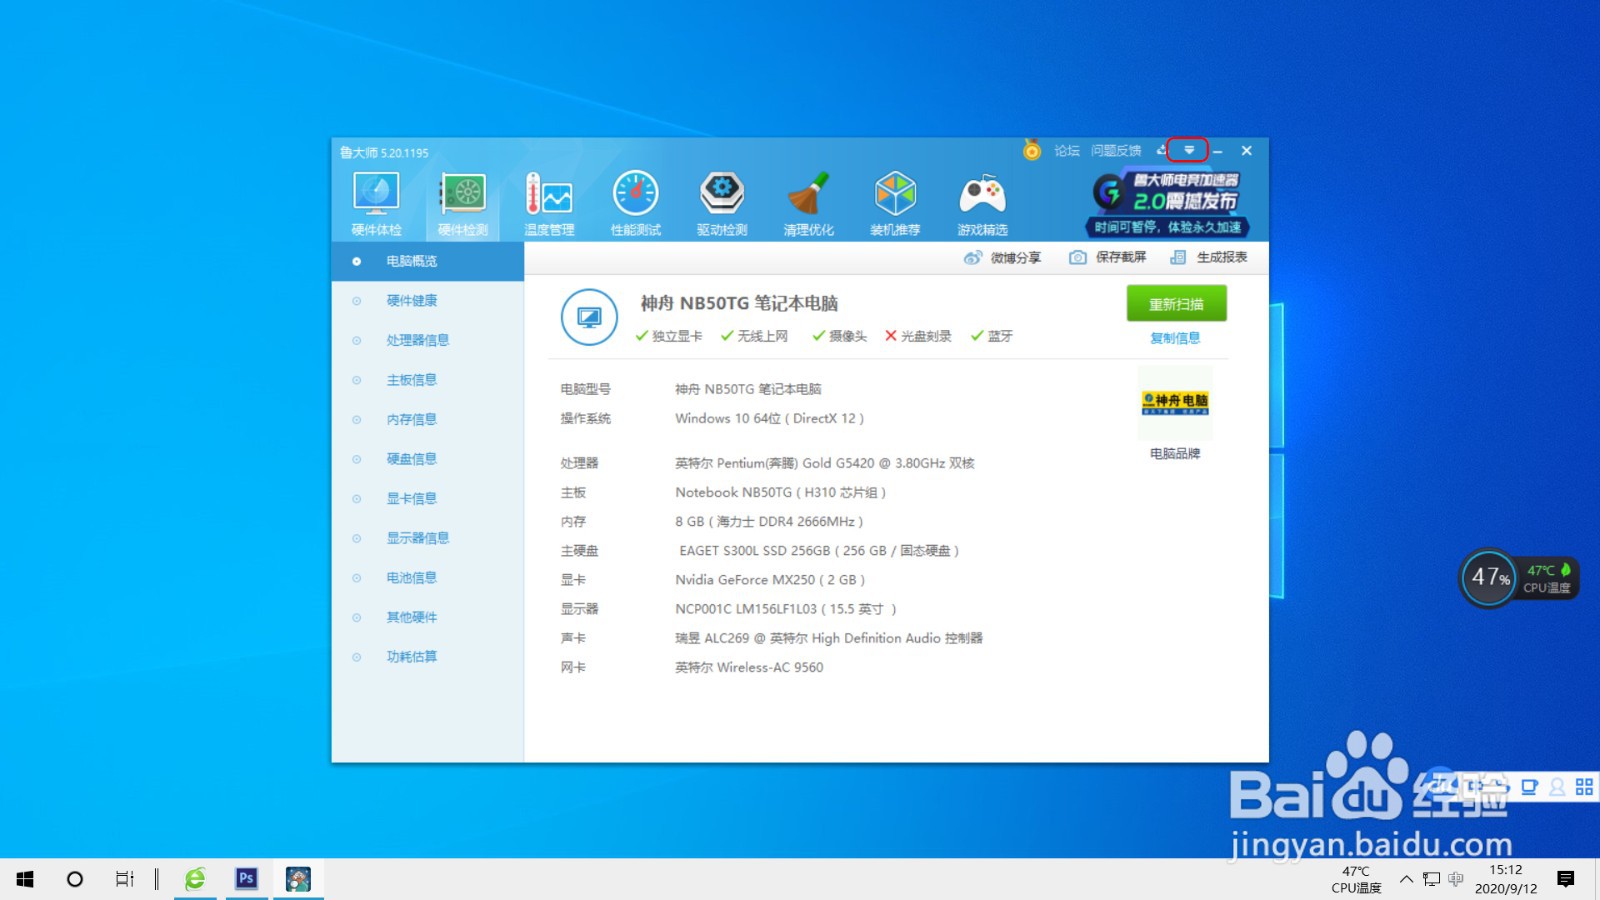Click the NCP001C display value
Screen dimensions: 1600x900
(x=786, y=608)
